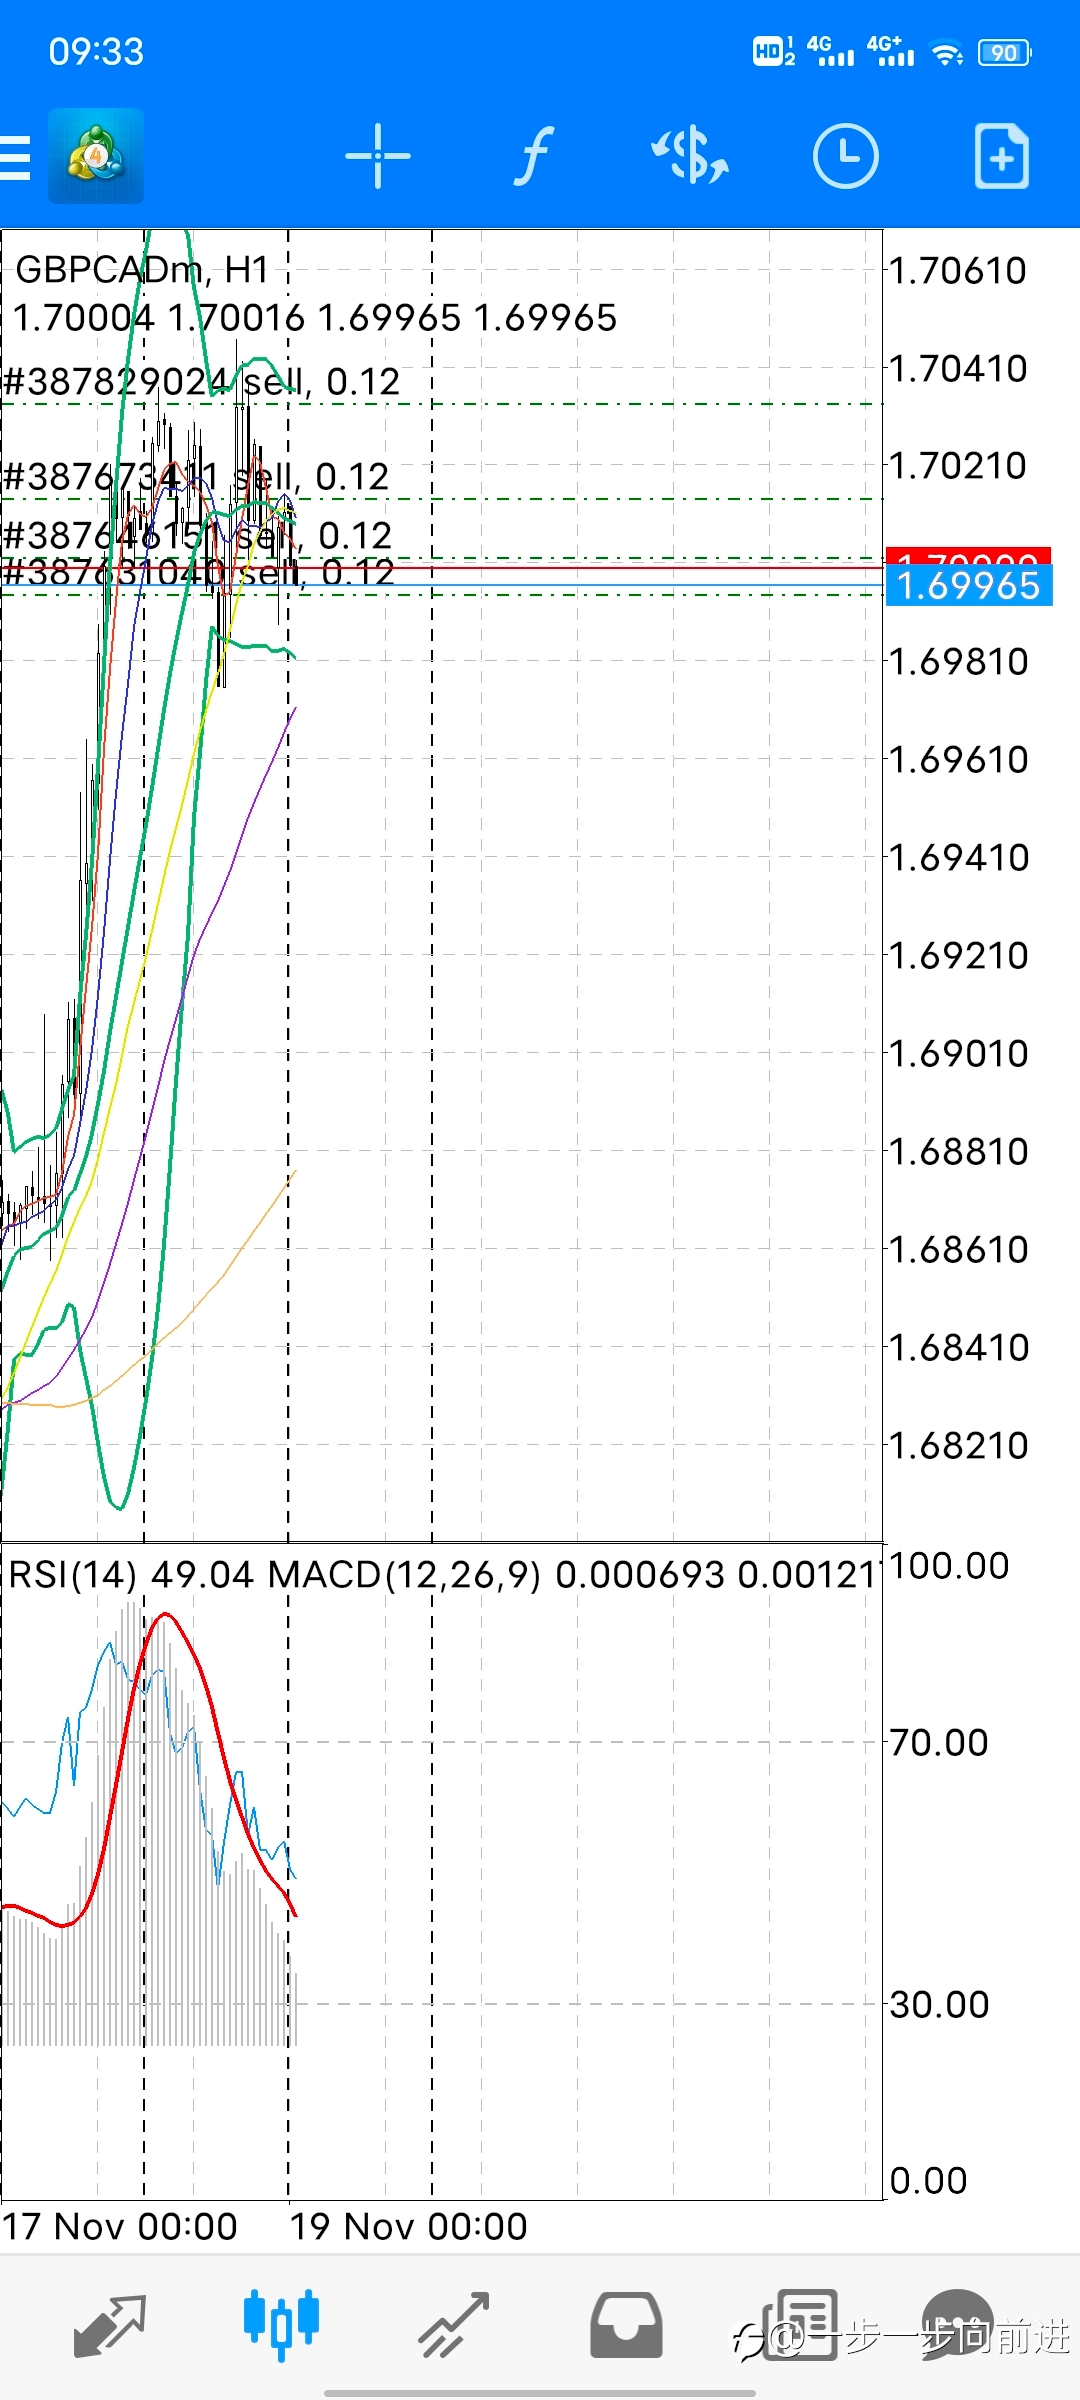Tap the OHLC values line 1.70004 1.70016
The height and width of the screenshot is (2400, 1080).
point(315,318)
